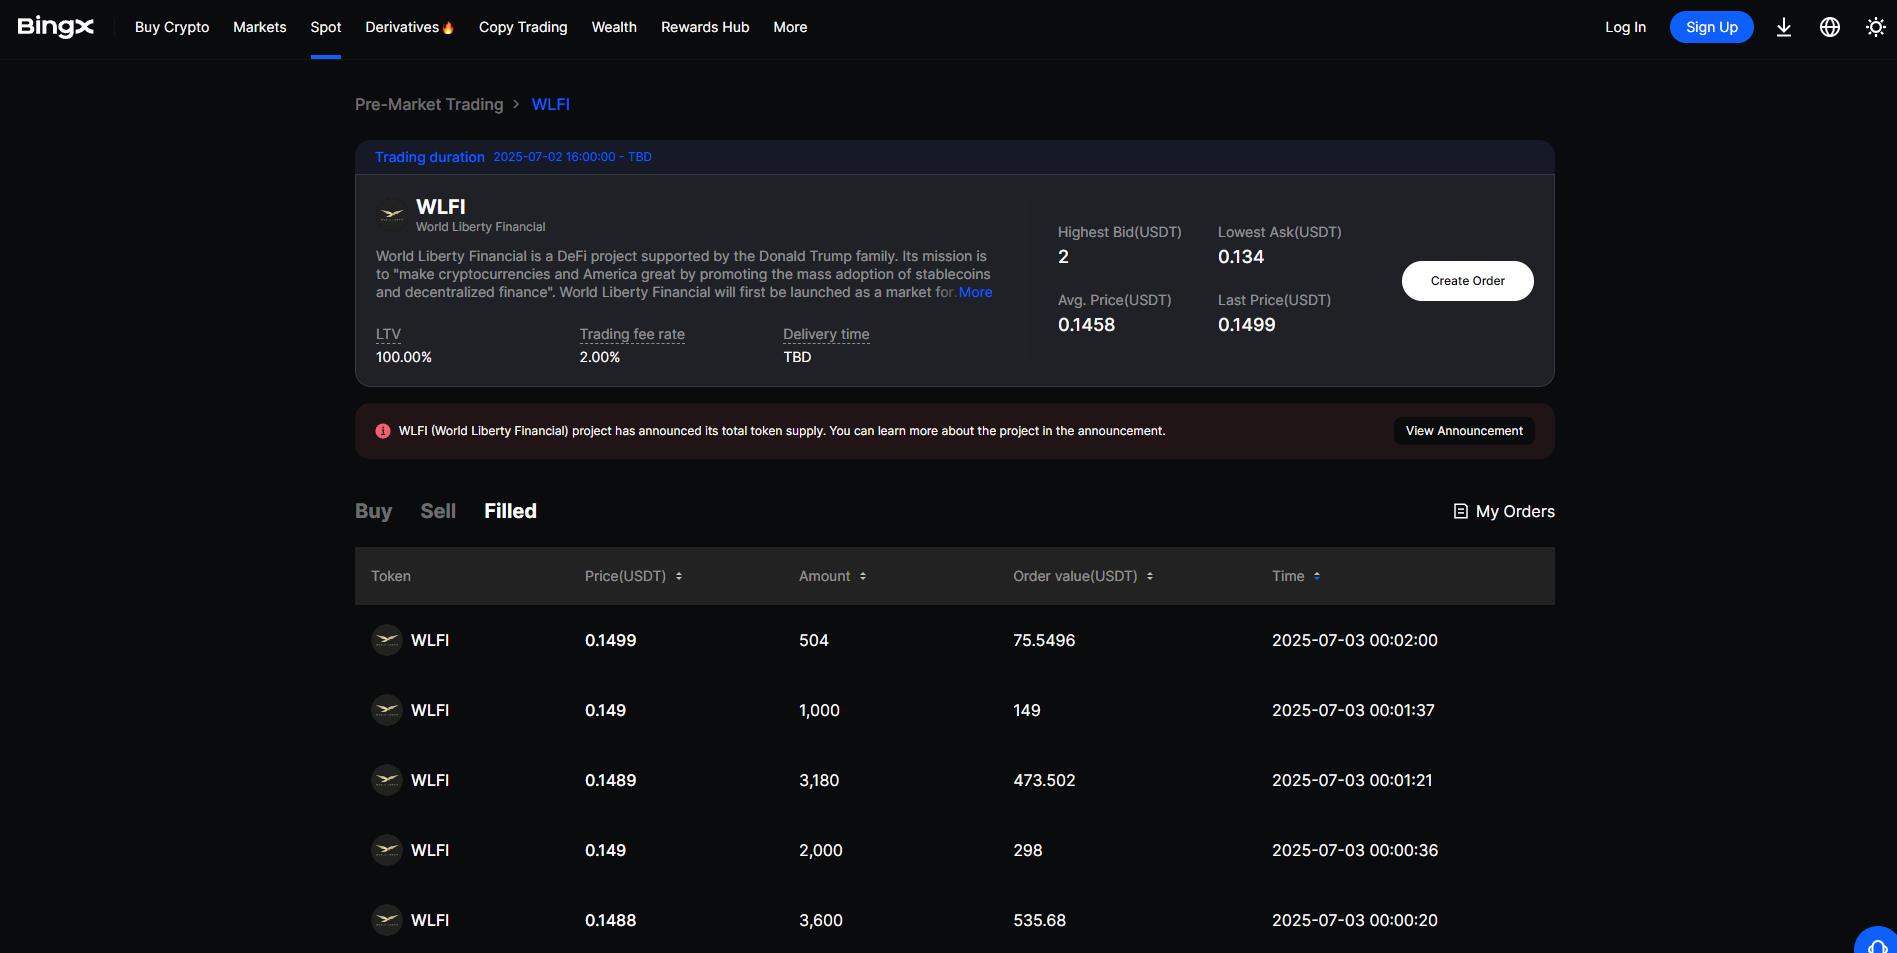Click the WLFI token icon in the 0.1489 row
1897x953 pixels.
[387, 780]
